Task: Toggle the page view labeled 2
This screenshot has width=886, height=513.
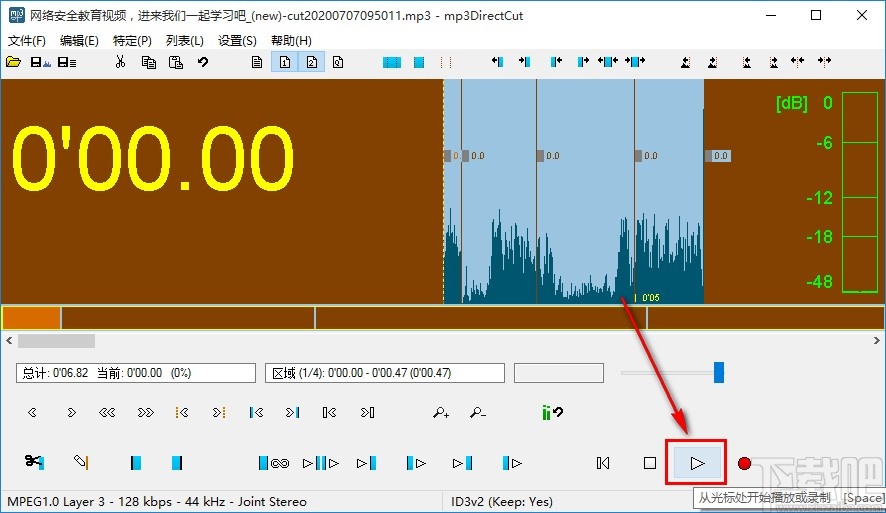Action: (312, 62)
